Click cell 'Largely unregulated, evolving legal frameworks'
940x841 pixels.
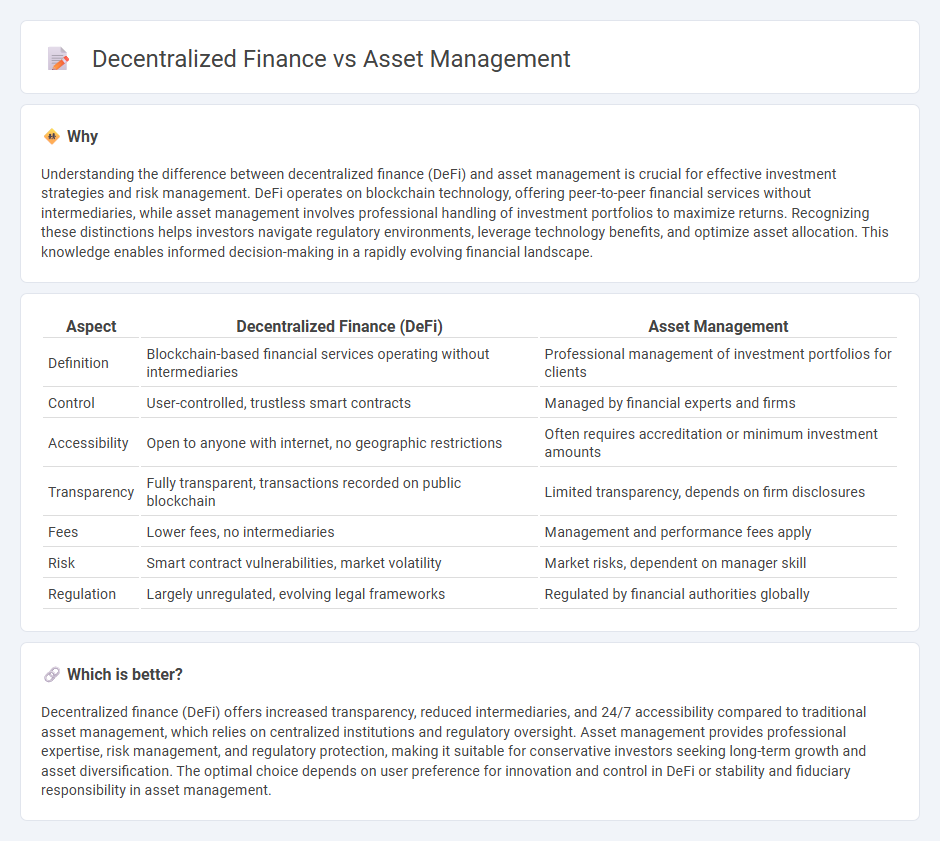(x=339, y=595)
